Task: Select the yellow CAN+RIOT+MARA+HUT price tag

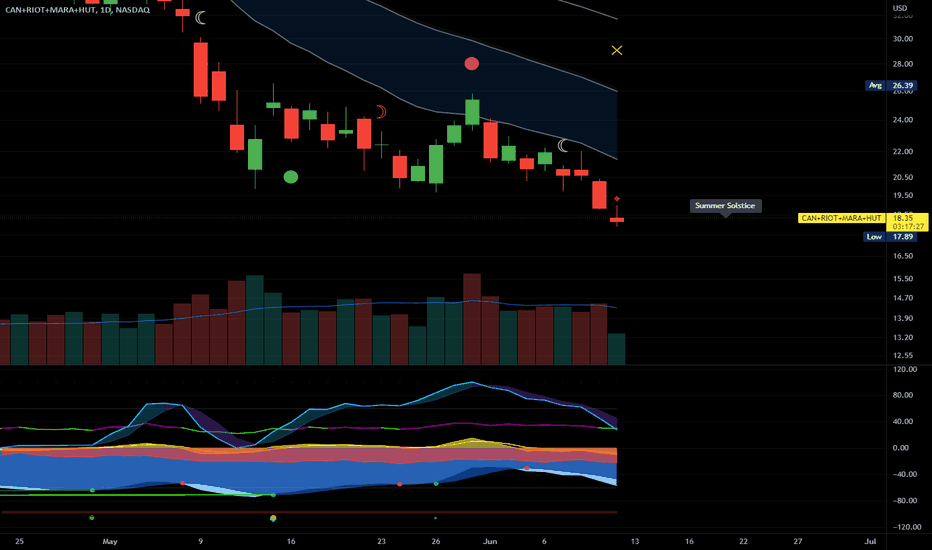Action: (x=841, y=218)
